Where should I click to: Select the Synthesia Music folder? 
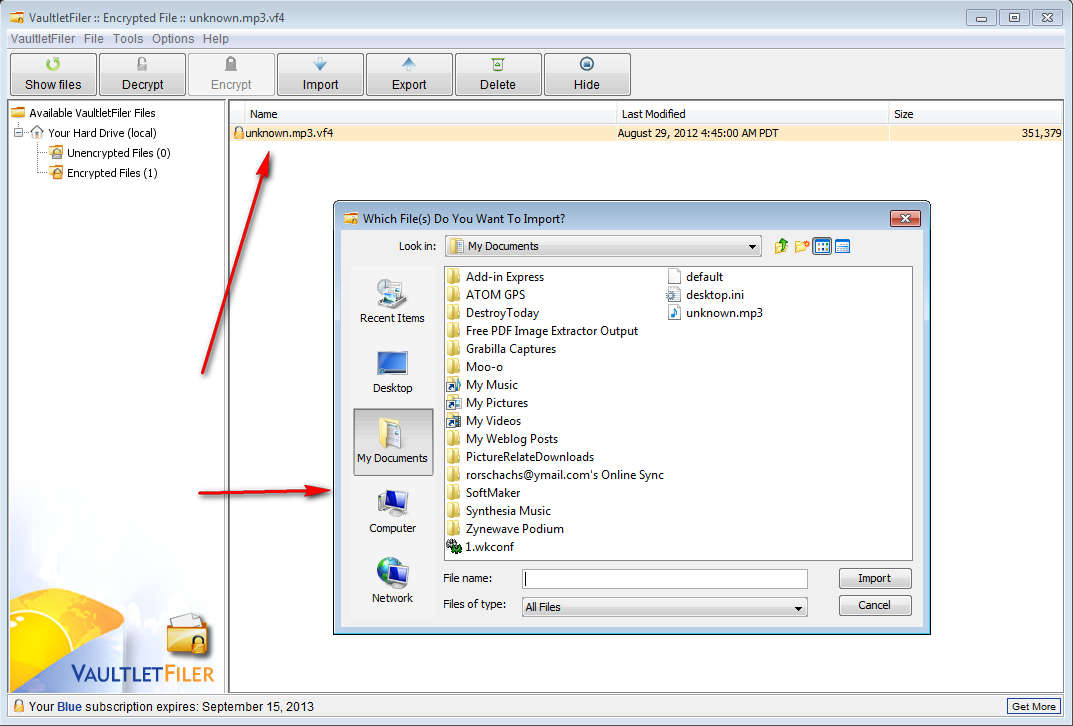click(499, 511)
